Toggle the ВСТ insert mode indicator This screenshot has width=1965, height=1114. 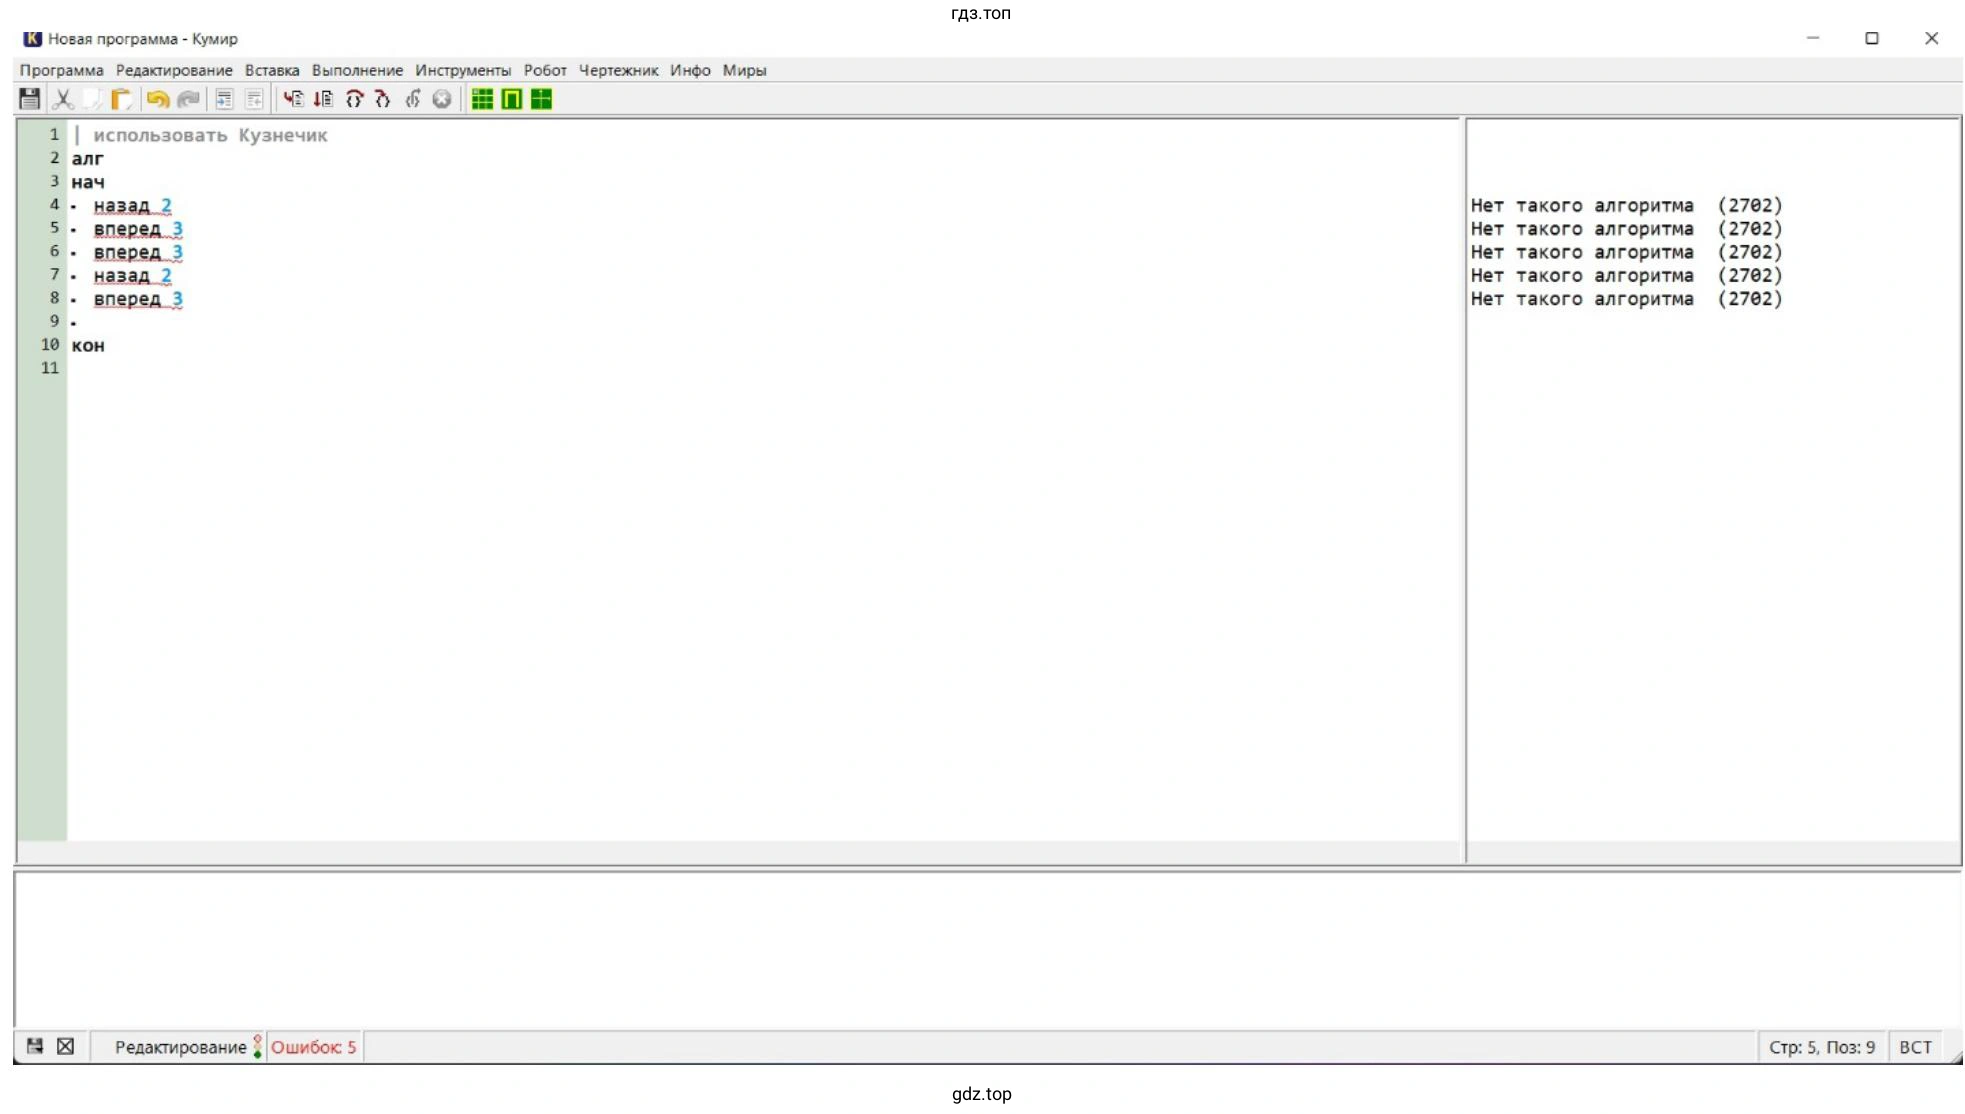click(1915, 1047)
